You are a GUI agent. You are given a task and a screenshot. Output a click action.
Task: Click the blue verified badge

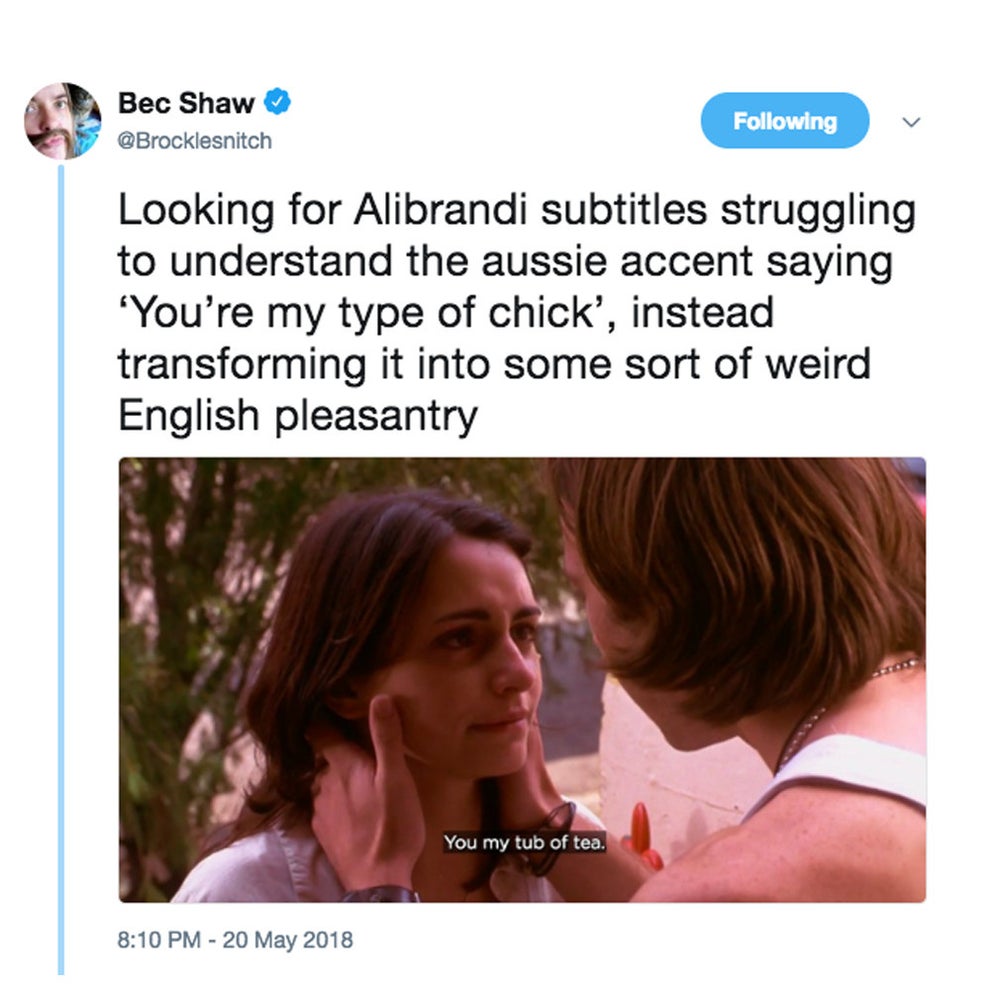[x=278, y=102]
